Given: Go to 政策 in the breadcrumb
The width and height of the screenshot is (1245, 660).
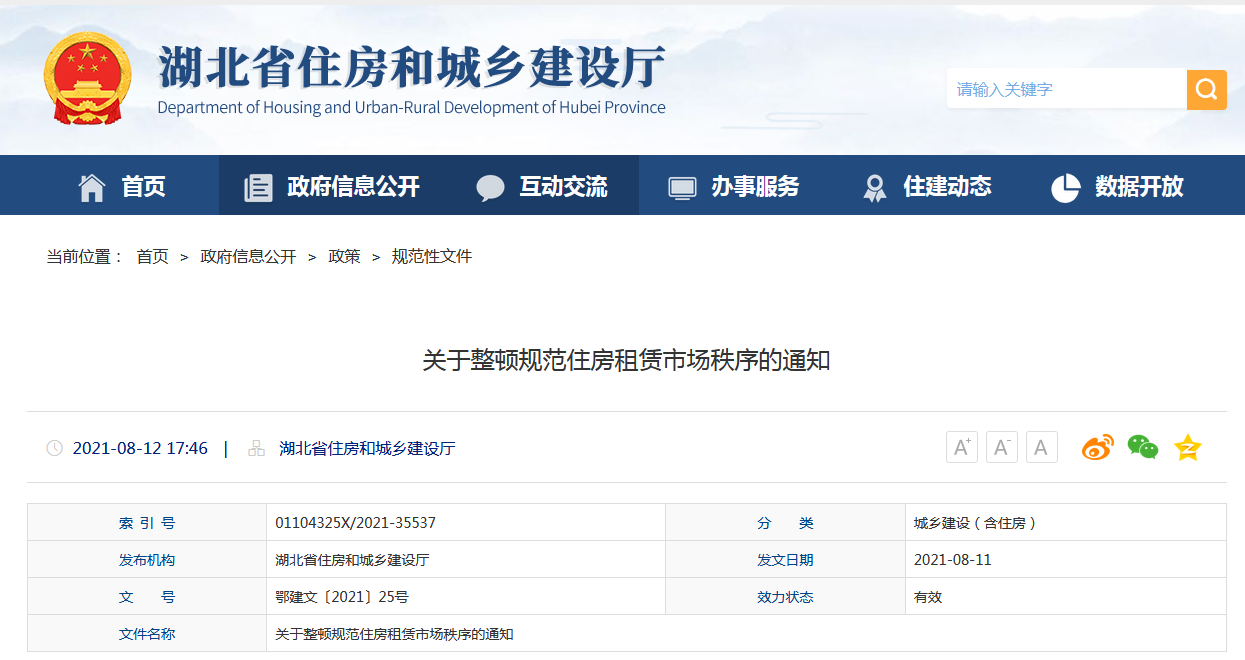Looking at the screenshot, I should pyautogui.click(x=344, y=257).
